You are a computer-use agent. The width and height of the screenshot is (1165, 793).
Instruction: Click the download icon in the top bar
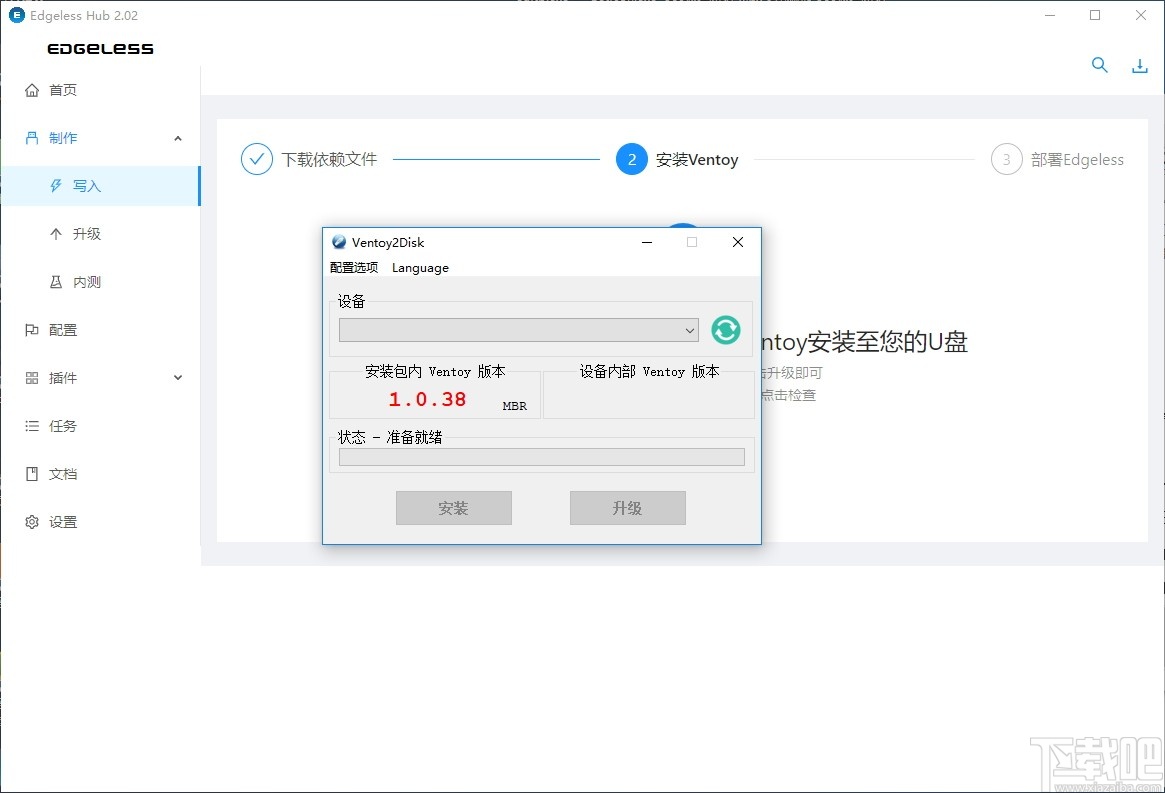coord(1140,64)
